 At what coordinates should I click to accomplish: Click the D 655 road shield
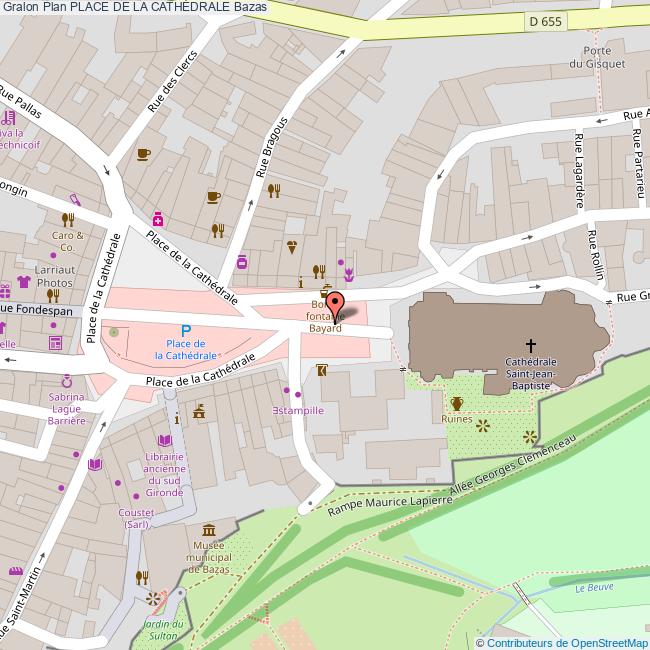pos(545,20)
